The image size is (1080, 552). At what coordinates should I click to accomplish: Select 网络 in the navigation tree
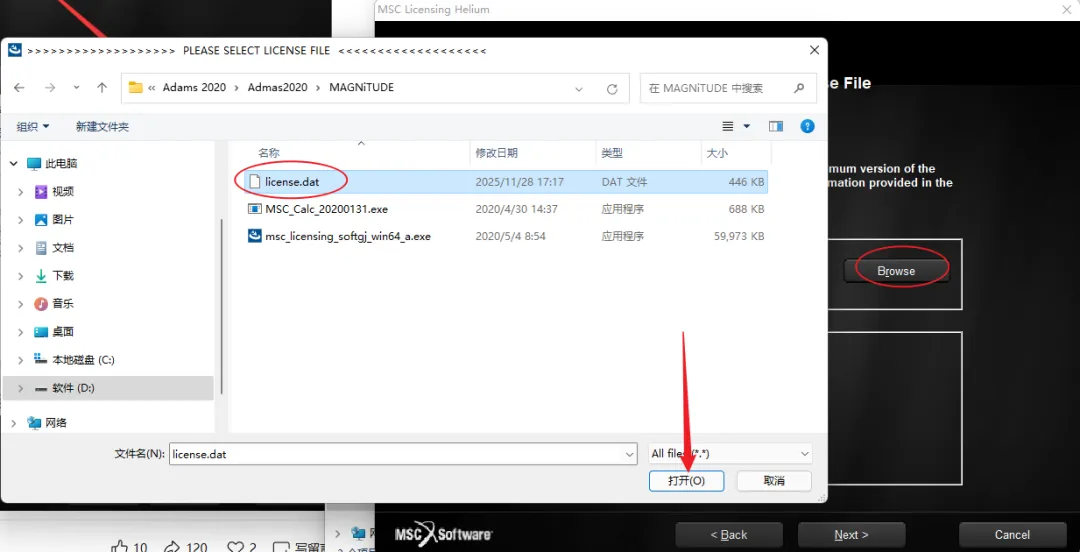[56, 422]
